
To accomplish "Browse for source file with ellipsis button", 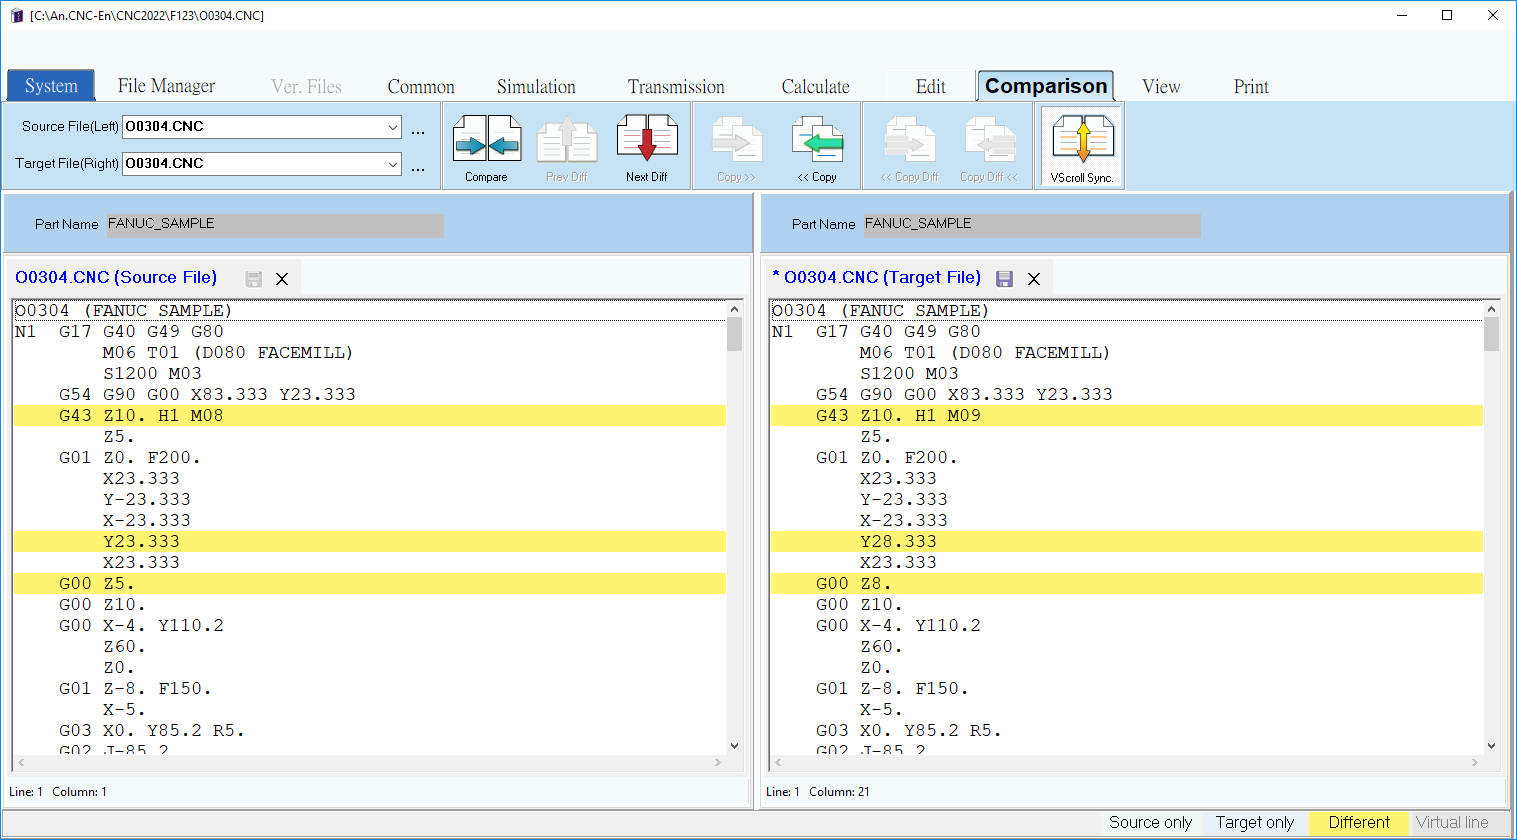I will click(x=418, y=130).
